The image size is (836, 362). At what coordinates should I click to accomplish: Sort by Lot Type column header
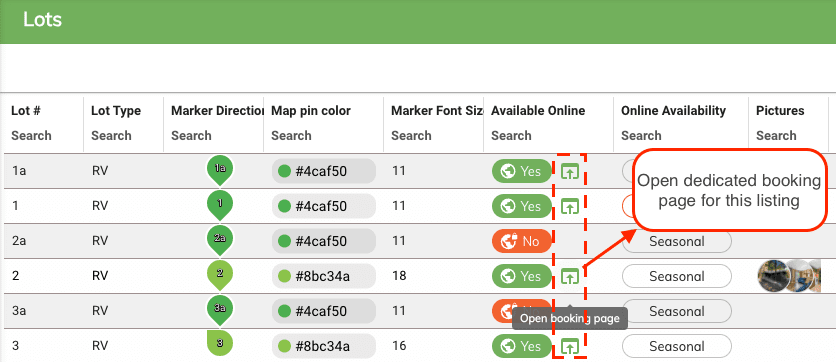pyautogui.click(x=116, y=111)
